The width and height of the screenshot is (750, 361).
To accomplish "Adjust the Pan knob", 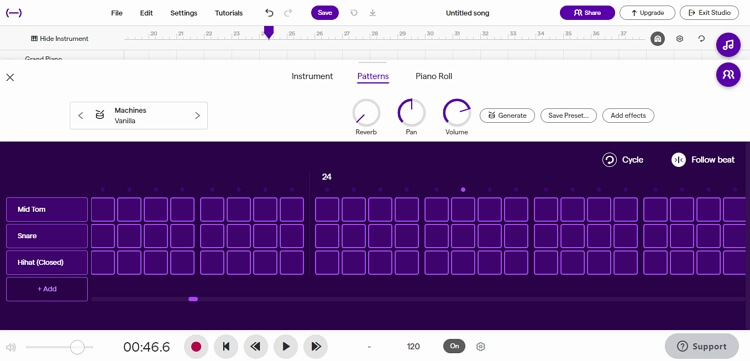I will tap(411, 113).
